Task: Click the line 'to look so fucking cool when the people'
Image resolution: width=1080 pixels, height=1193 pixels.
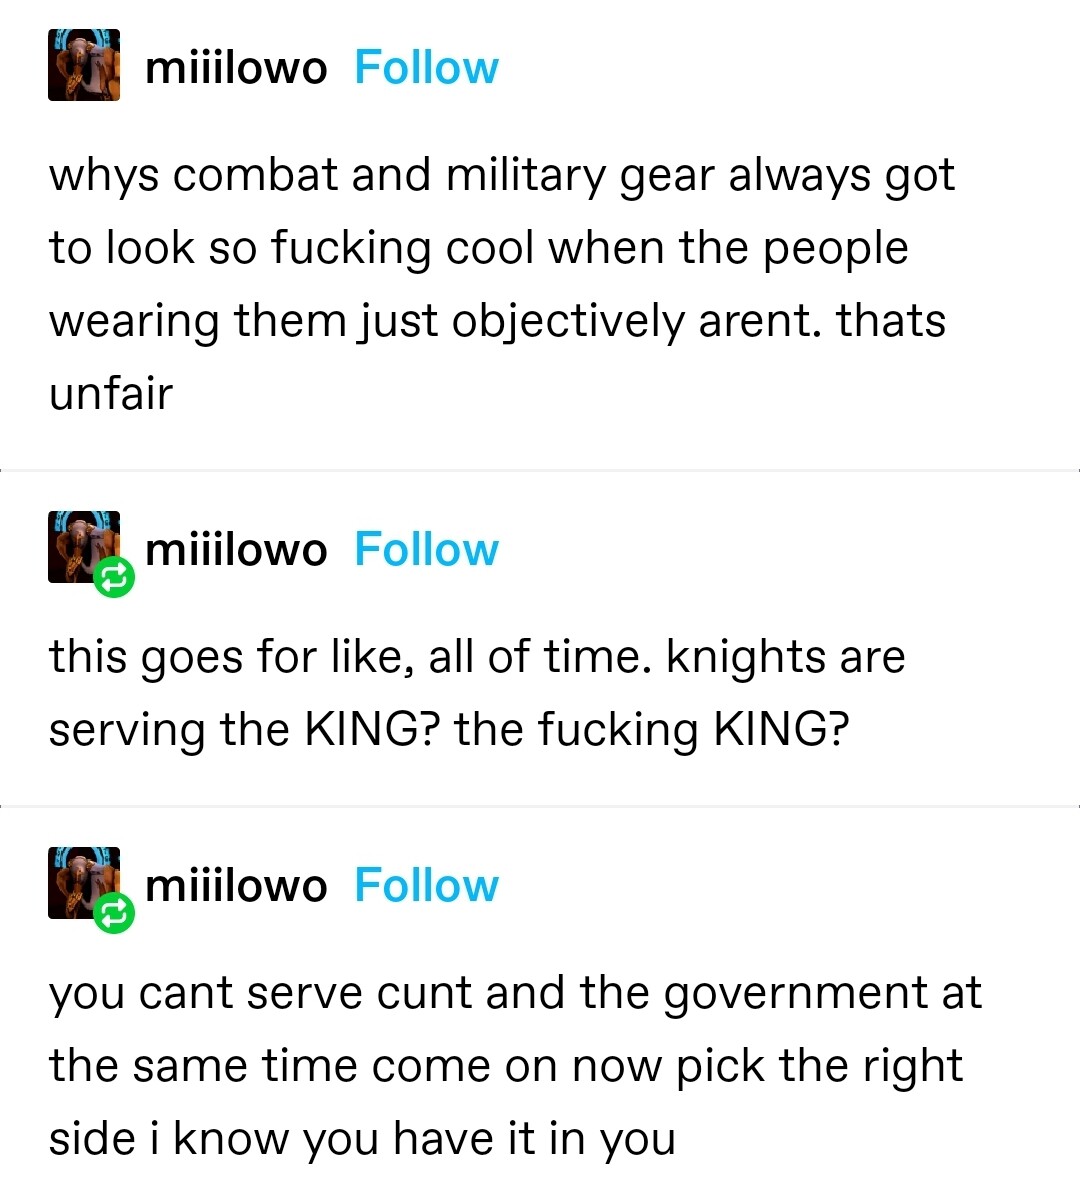Action: (479, 249)
